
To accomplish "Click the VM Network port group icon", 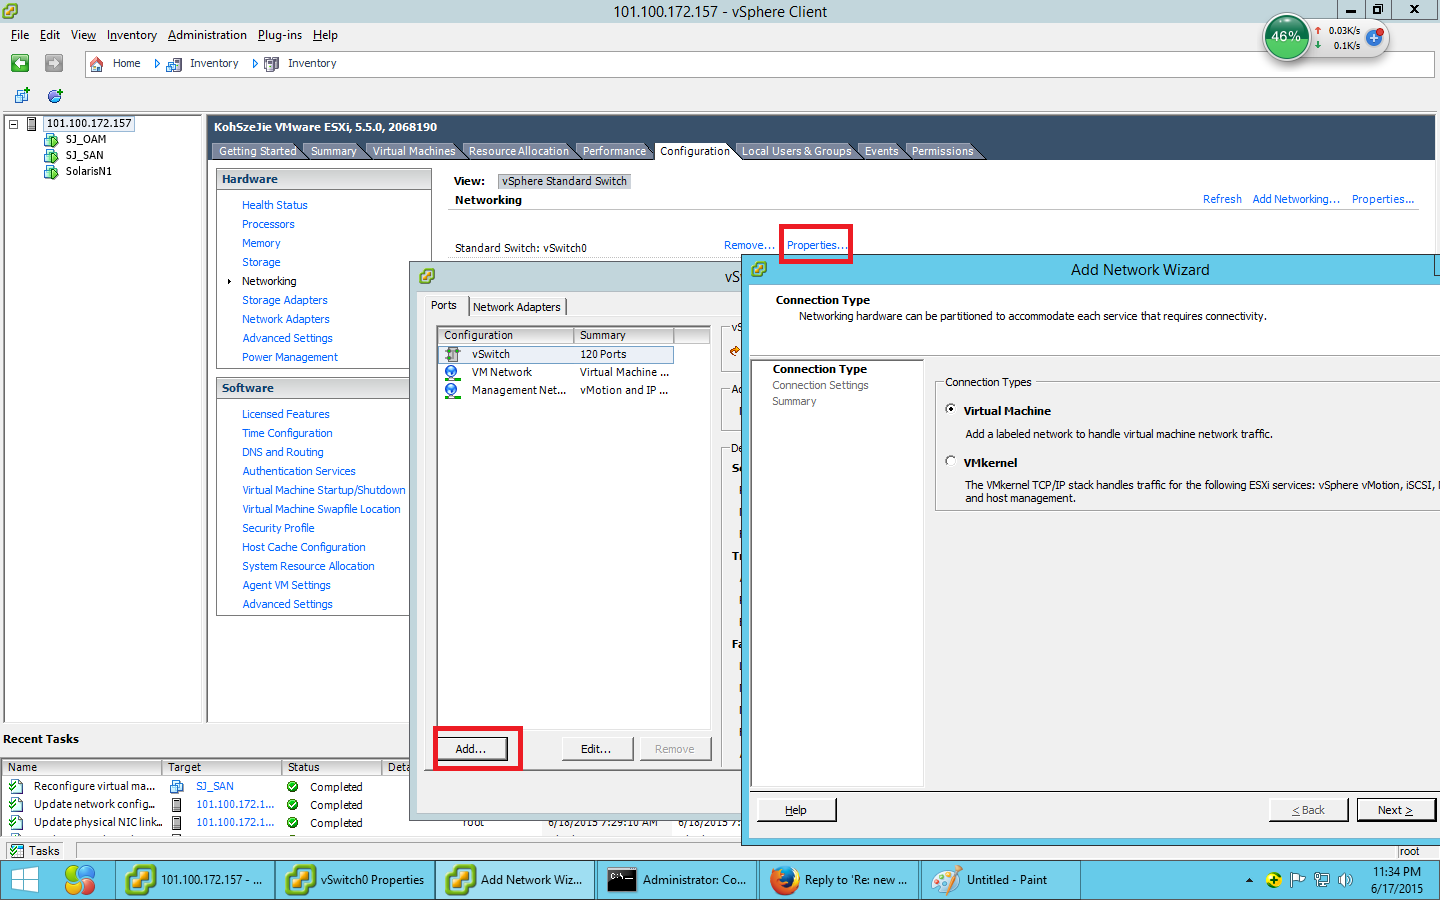I will pyautogui.click(x=452, y=373).
